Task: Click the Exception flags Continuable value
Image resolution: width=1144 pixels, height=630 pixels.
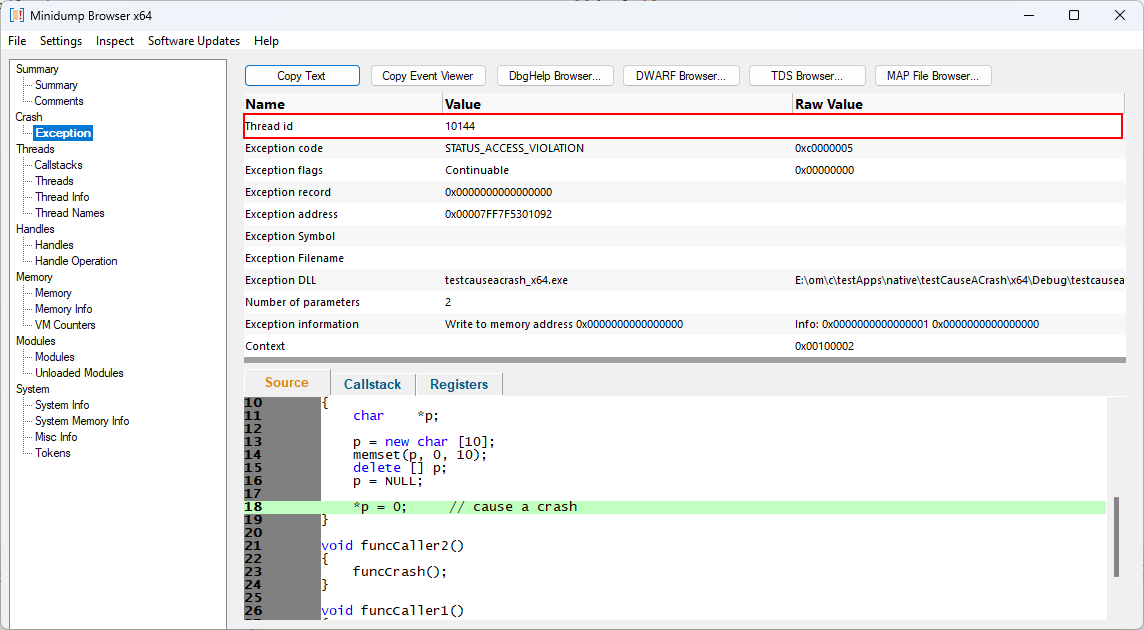Action: coord(477,170)
